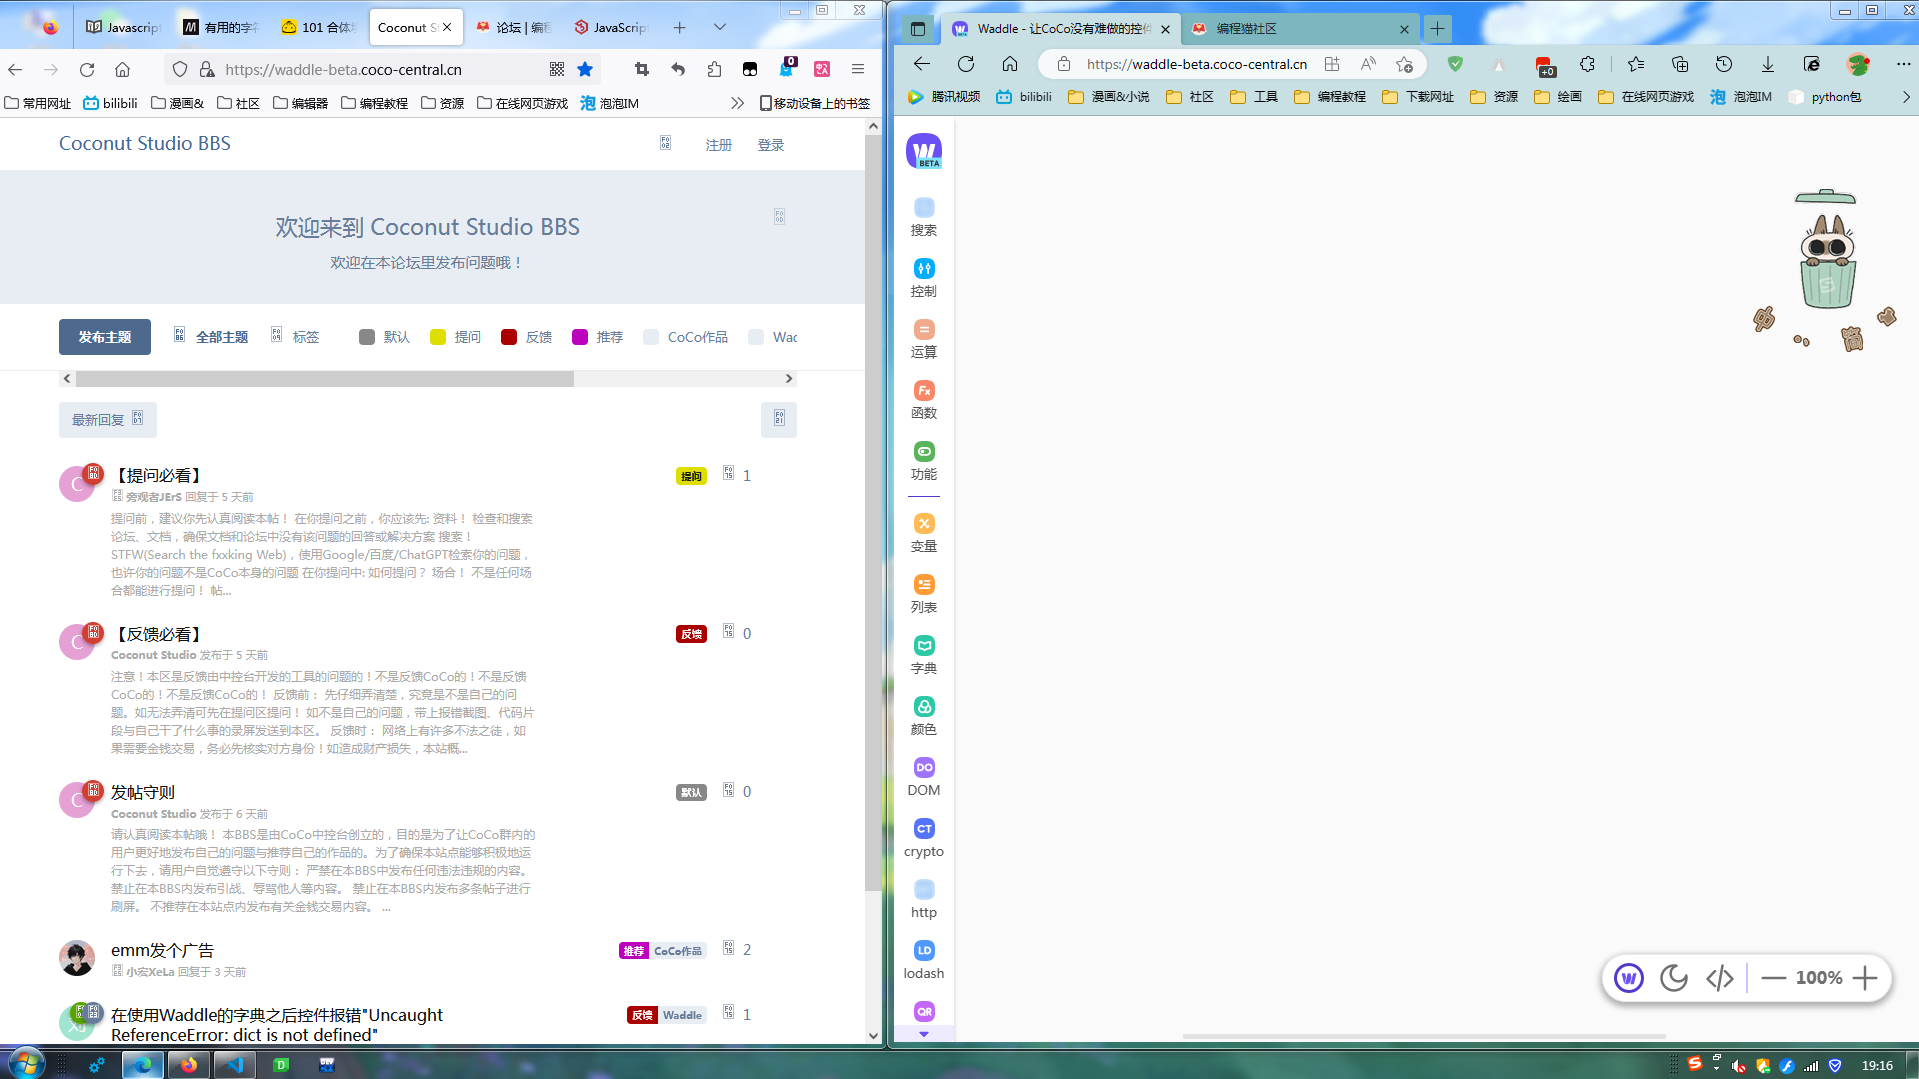Show more Edge favorites via overflow arrow

tap(1906, 97)
